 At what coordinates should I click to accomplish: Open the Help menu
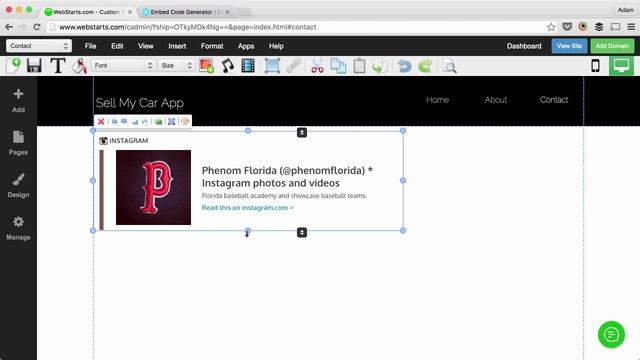(x=276, y=46)
